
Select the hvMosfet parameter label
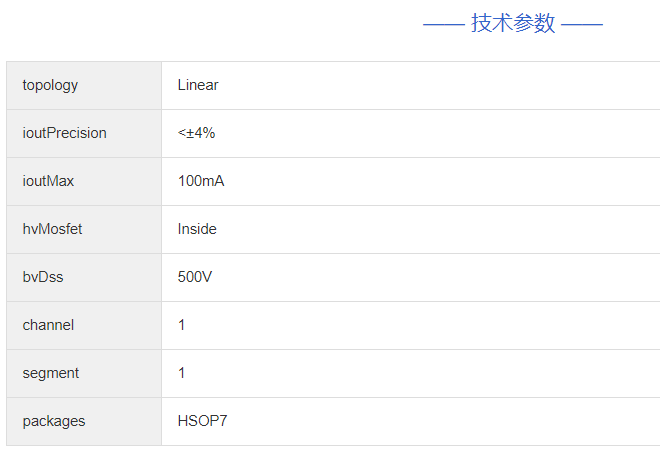tap(52, 229)
